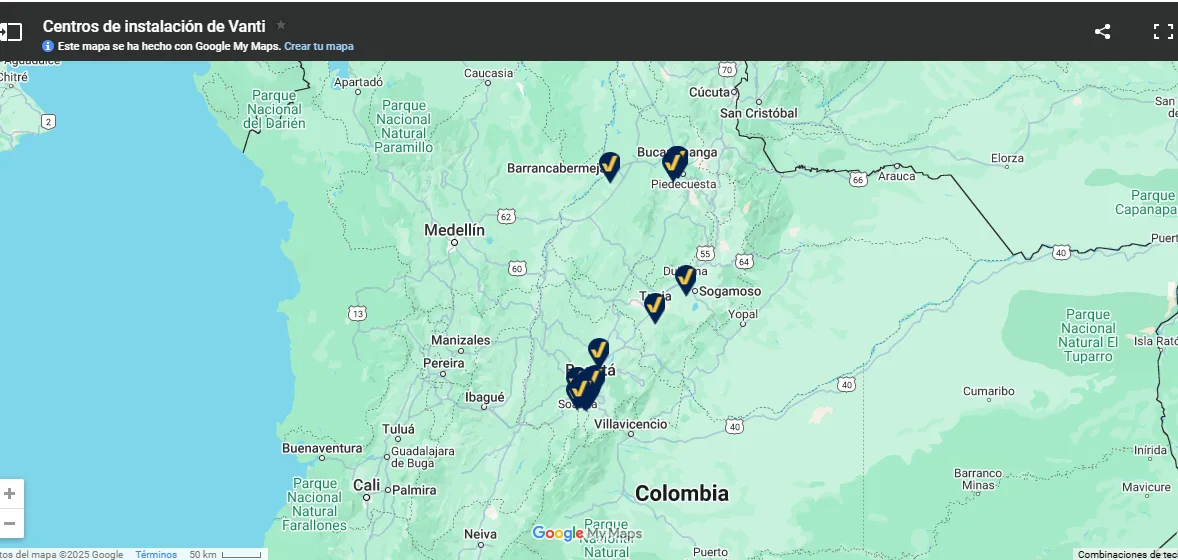Open the Términos link
Viewport: 1178px width, 560px height.
pos(156,555)
